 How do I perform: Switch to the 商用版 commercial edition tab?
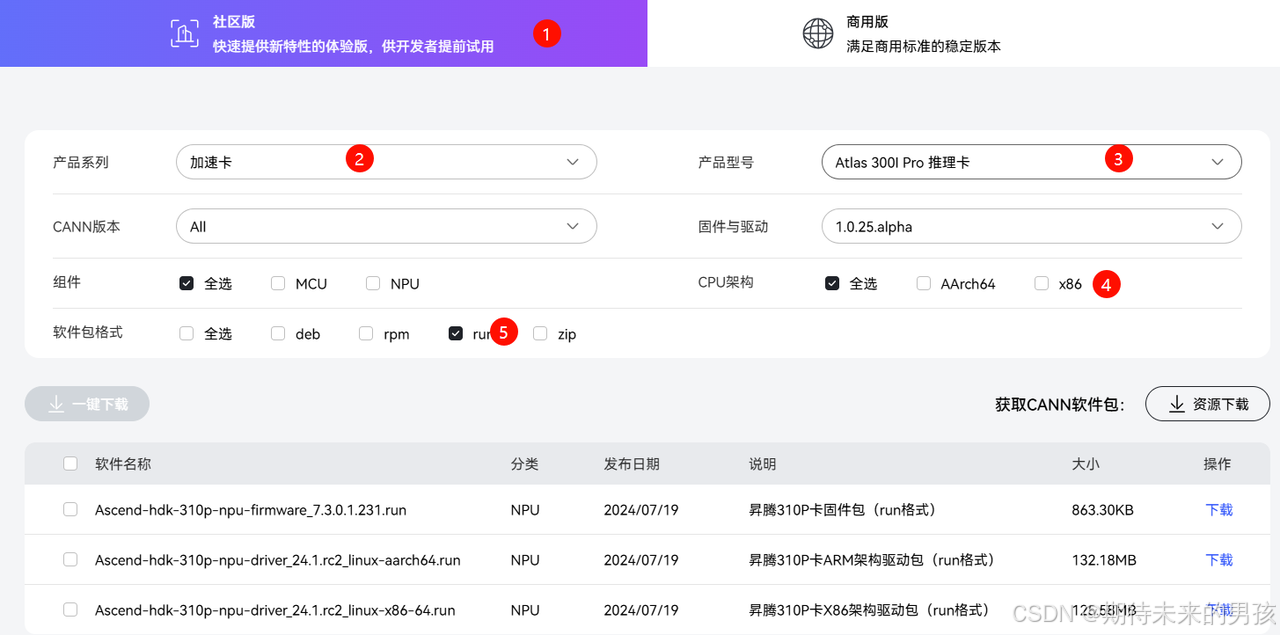click(963, 33)
